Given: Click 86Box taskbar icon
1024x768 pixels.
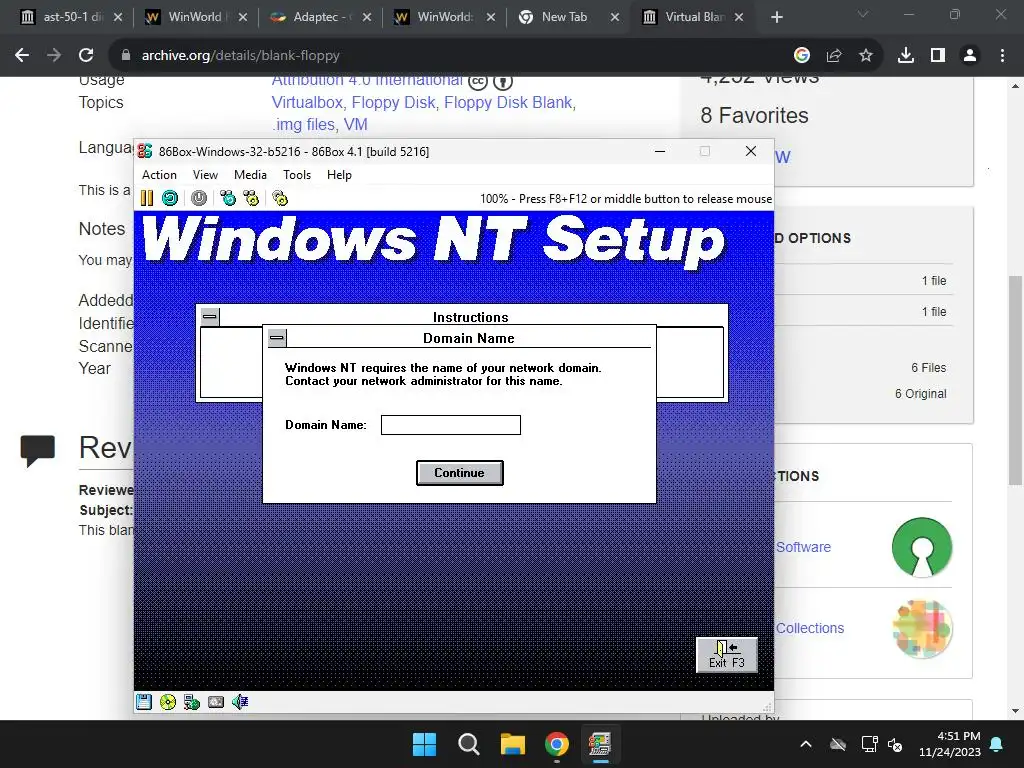Looking at the screenshot, I should [600, 744].
